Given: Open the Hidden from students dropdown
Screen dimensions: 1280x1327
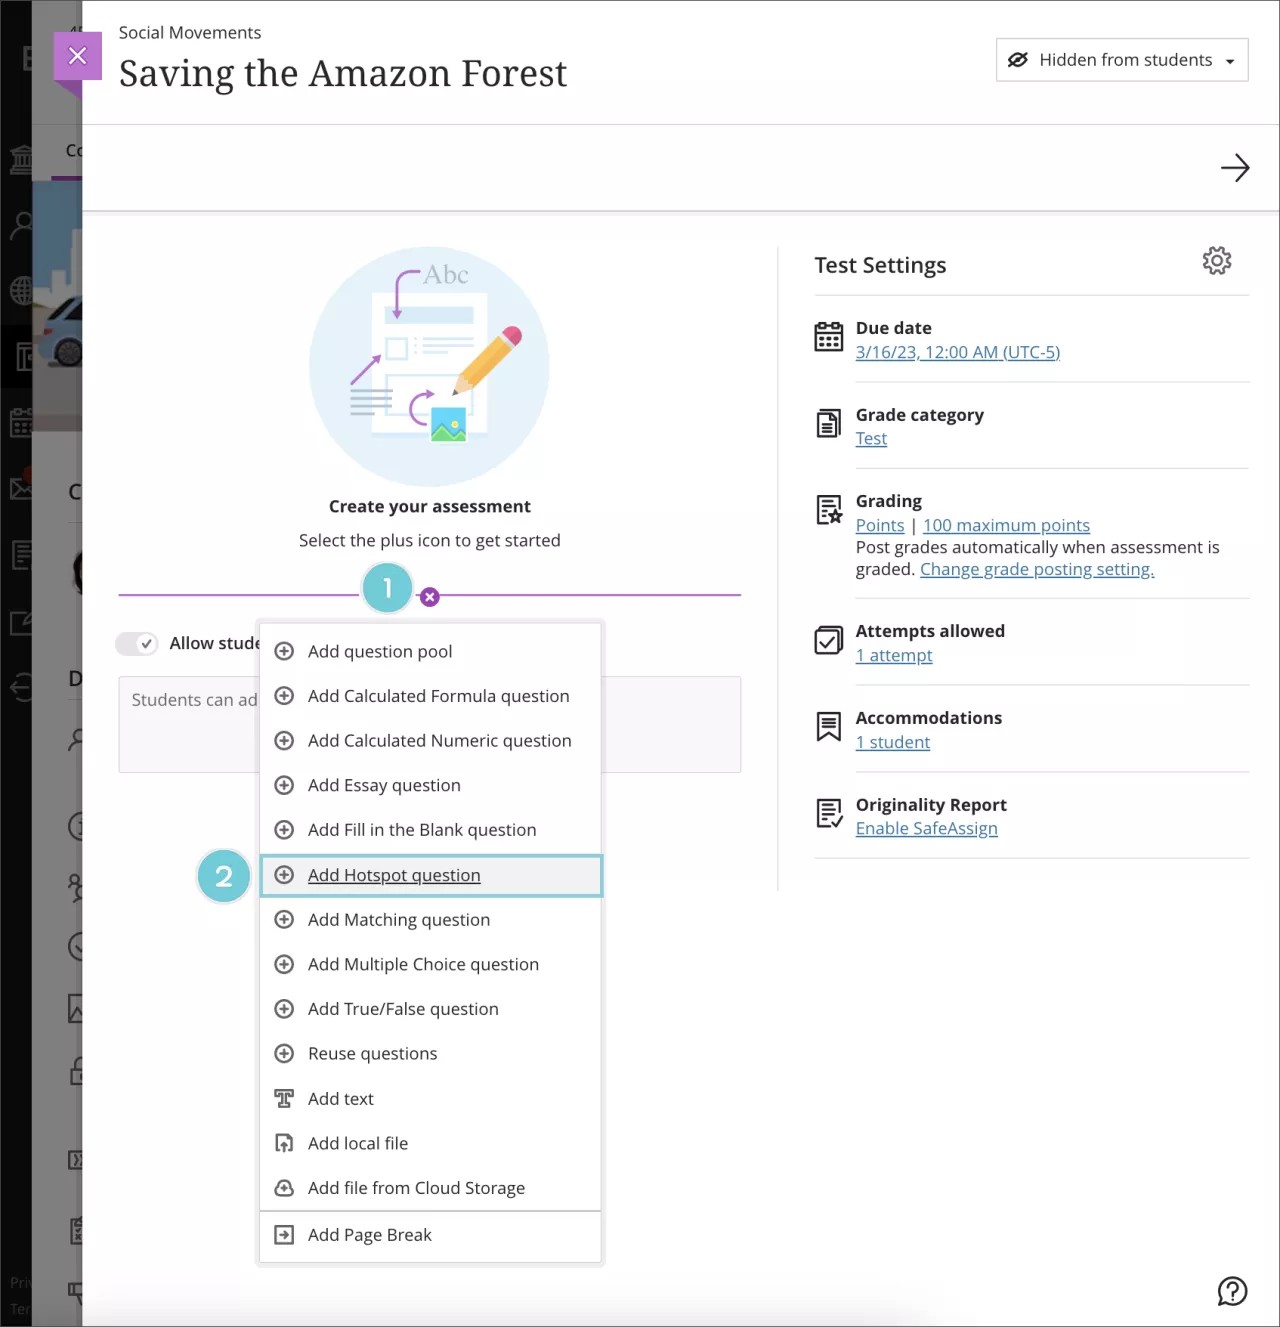Looking at the screenshot, I should click(x=1121, y=60).
